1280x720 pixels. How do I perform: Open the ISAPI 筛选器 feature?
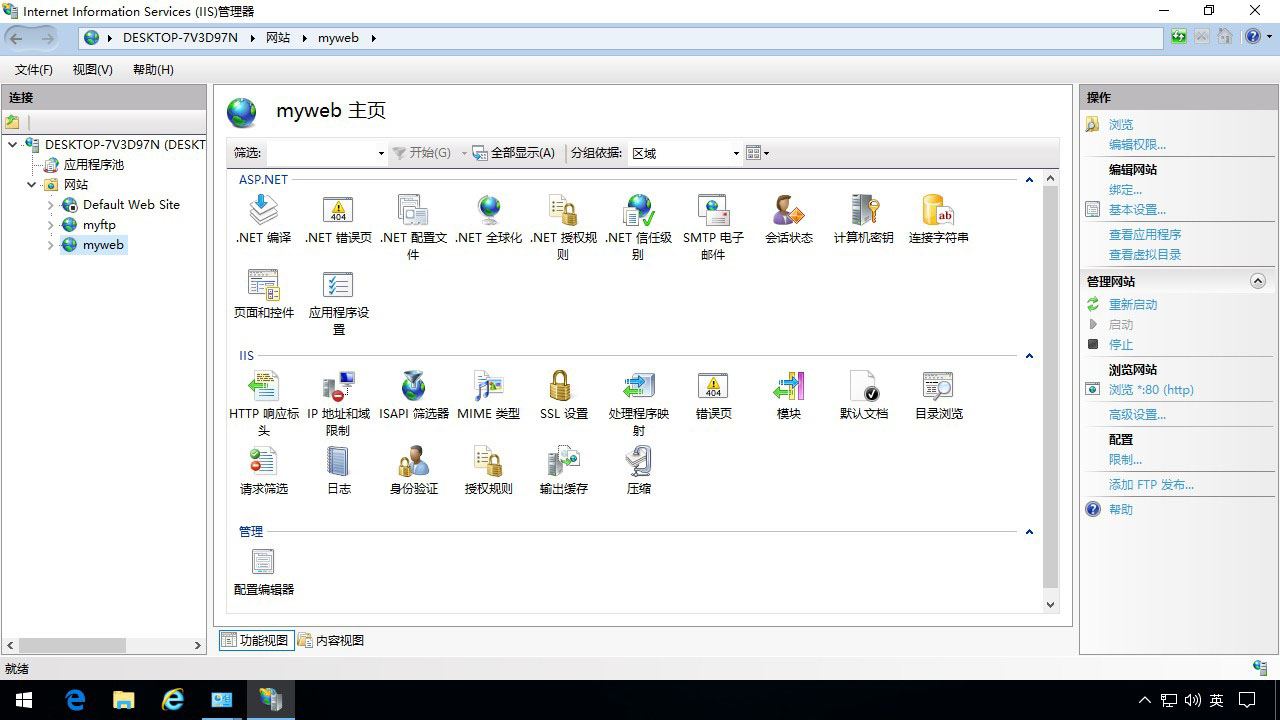point(413,395)
